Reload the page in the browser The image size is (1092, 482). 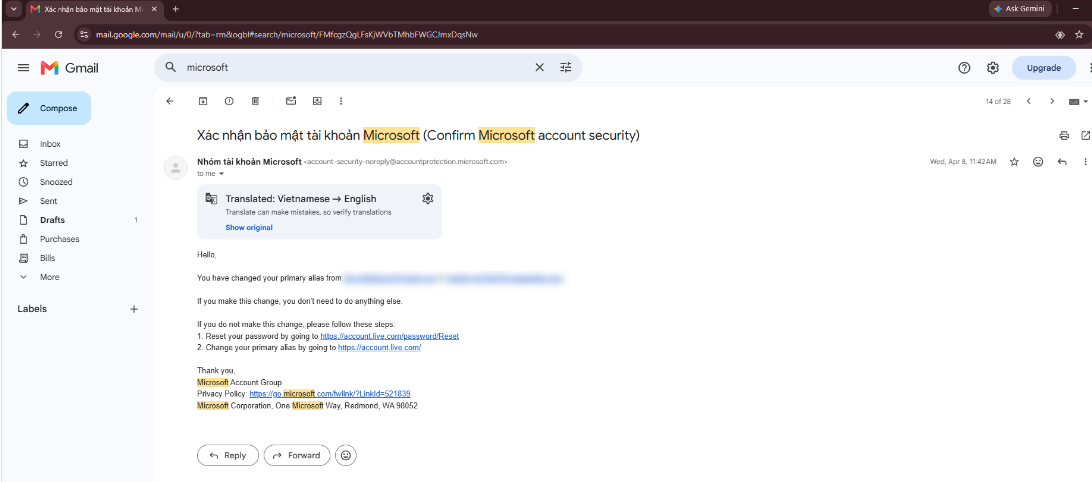coord(58,34)
